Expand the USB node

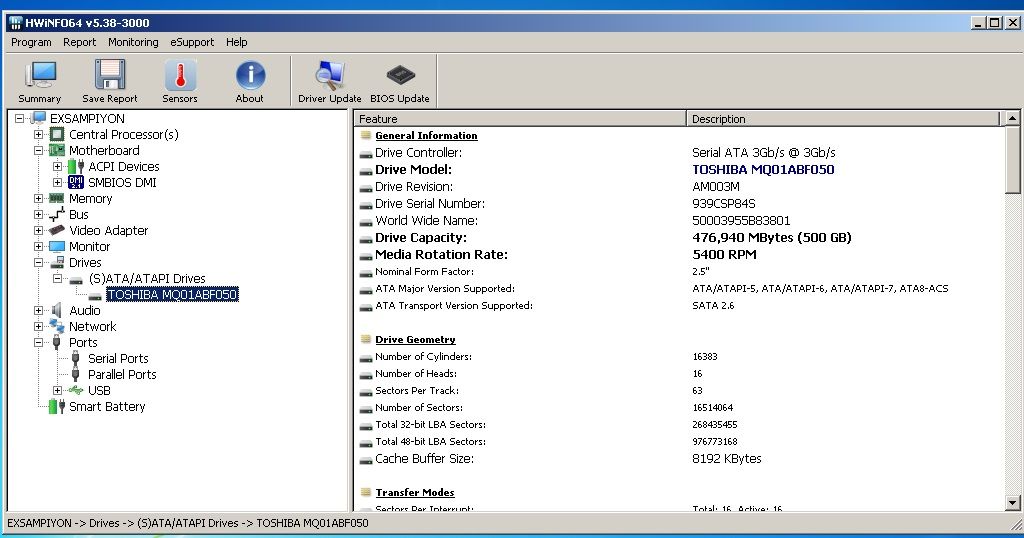coord(58,390)
